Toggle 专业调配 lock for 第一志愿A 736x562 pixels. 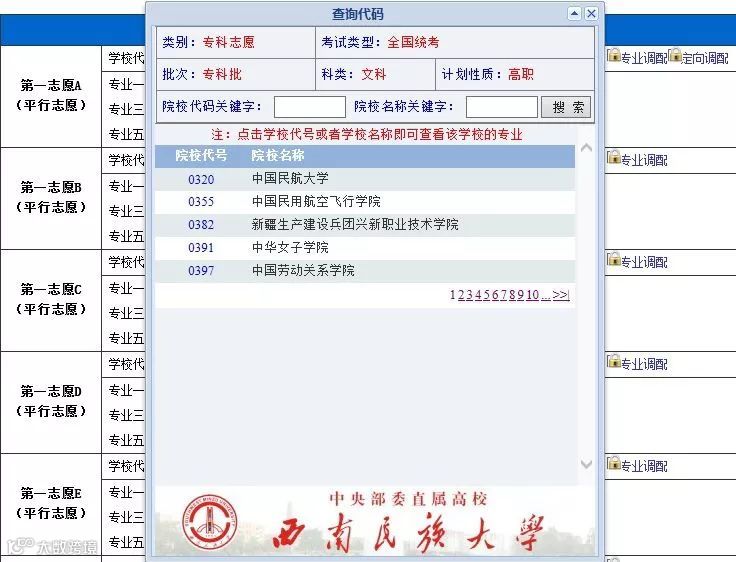614,55
